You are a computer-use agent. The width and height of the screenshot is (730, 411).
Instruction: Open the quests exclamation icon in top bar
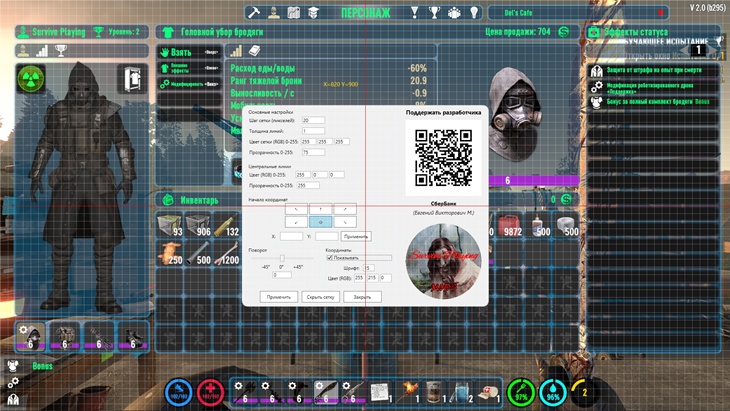[414, 13]
